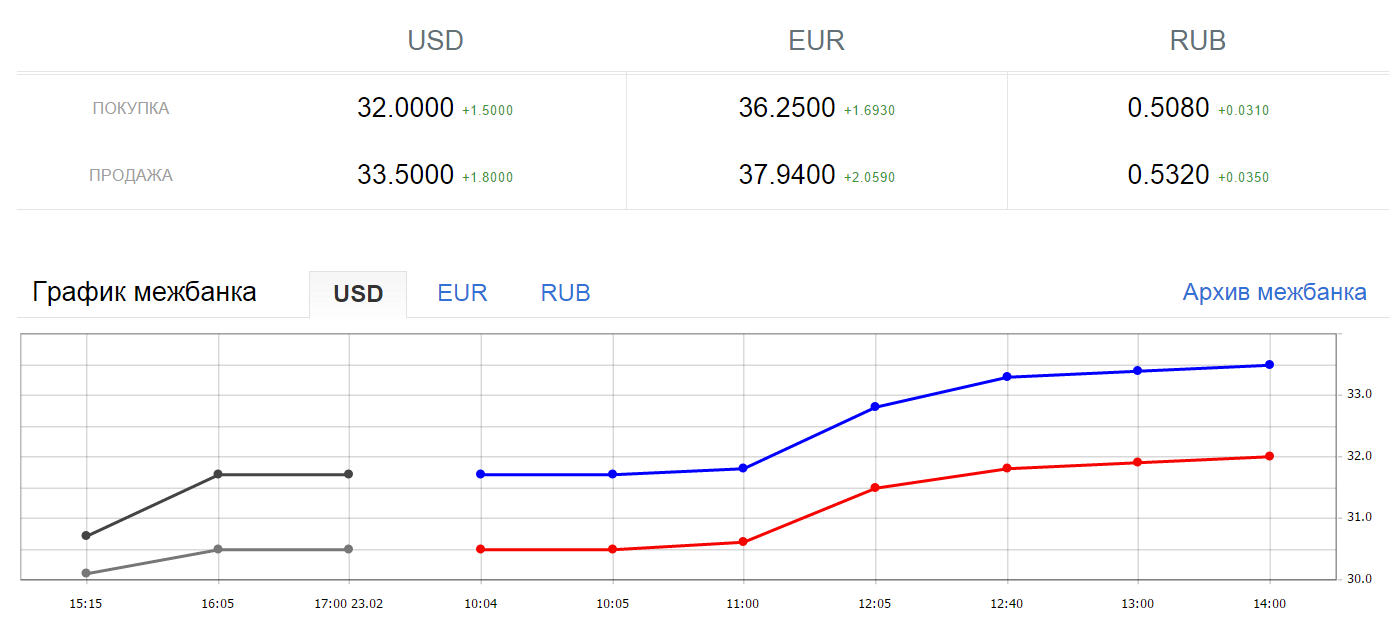Image resolution: width=1399 pixels, height=620 pixels.
Task: Click the dark gray point at 16:05
Action: (218, 474)
